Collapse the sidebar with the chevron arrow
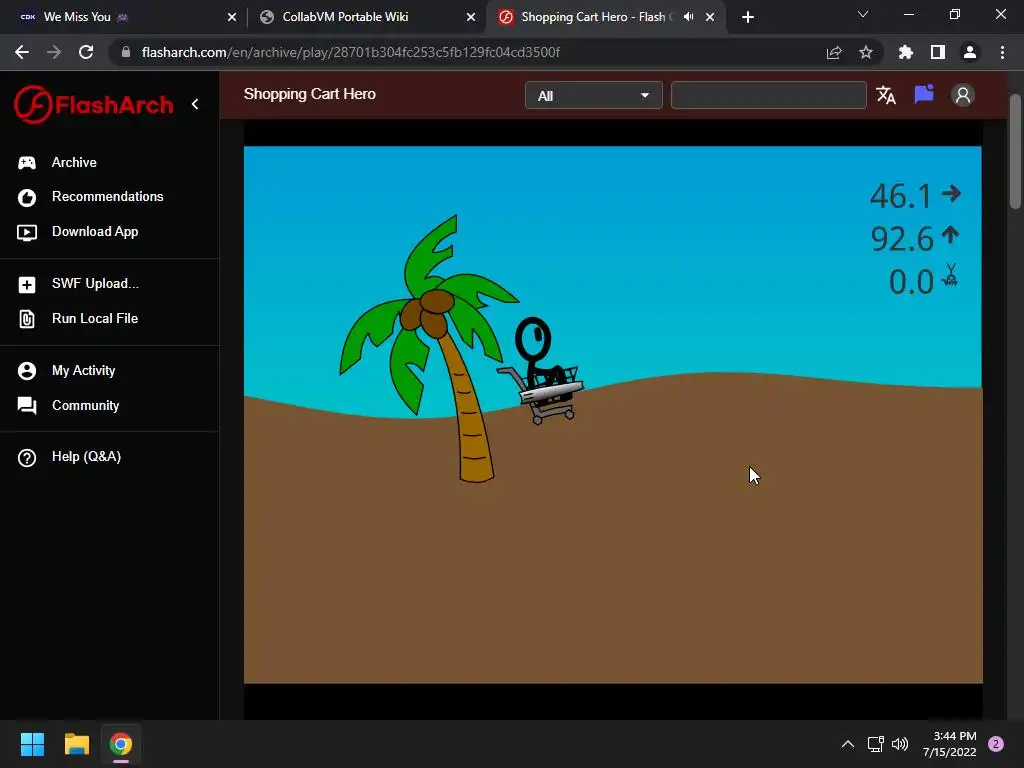 pos(195,104)
